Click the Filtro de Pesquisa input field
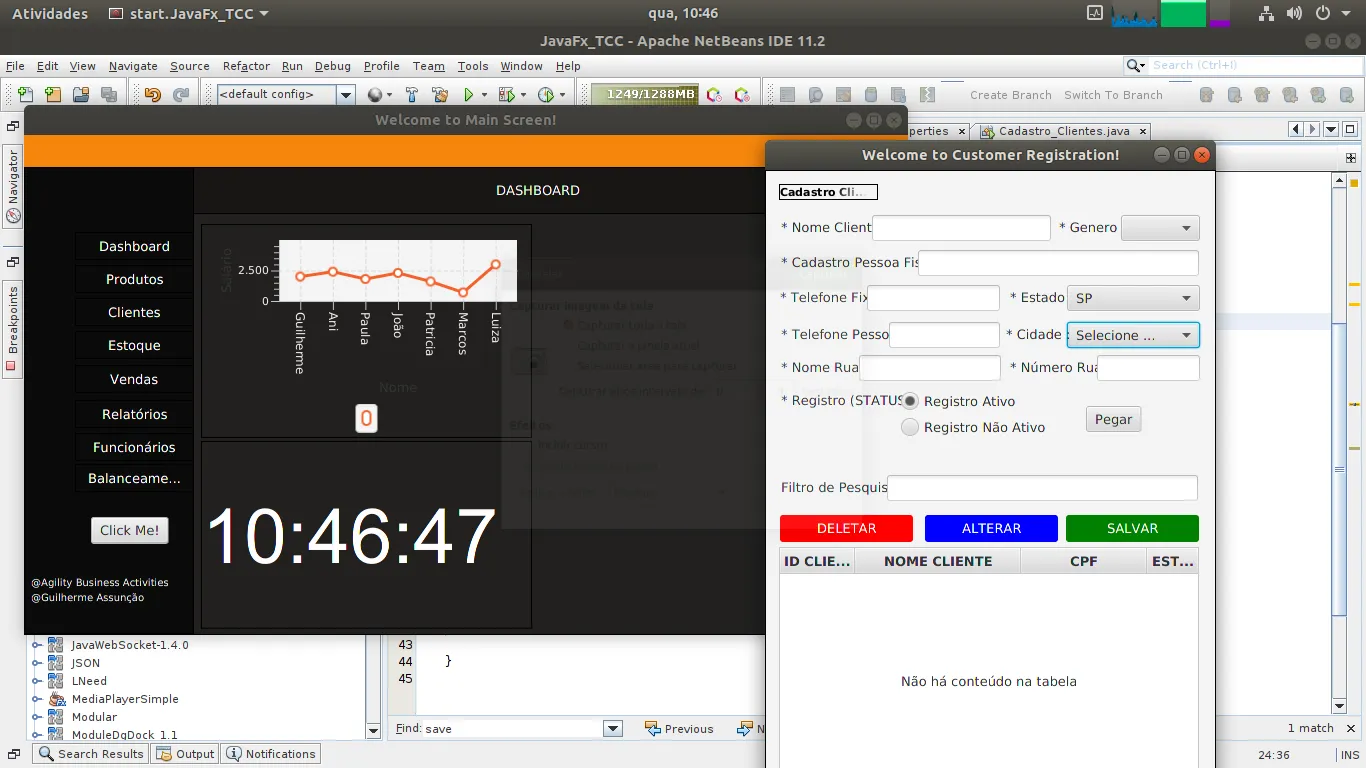This screenshot has height=768, width=1366. pos(1042,488)
